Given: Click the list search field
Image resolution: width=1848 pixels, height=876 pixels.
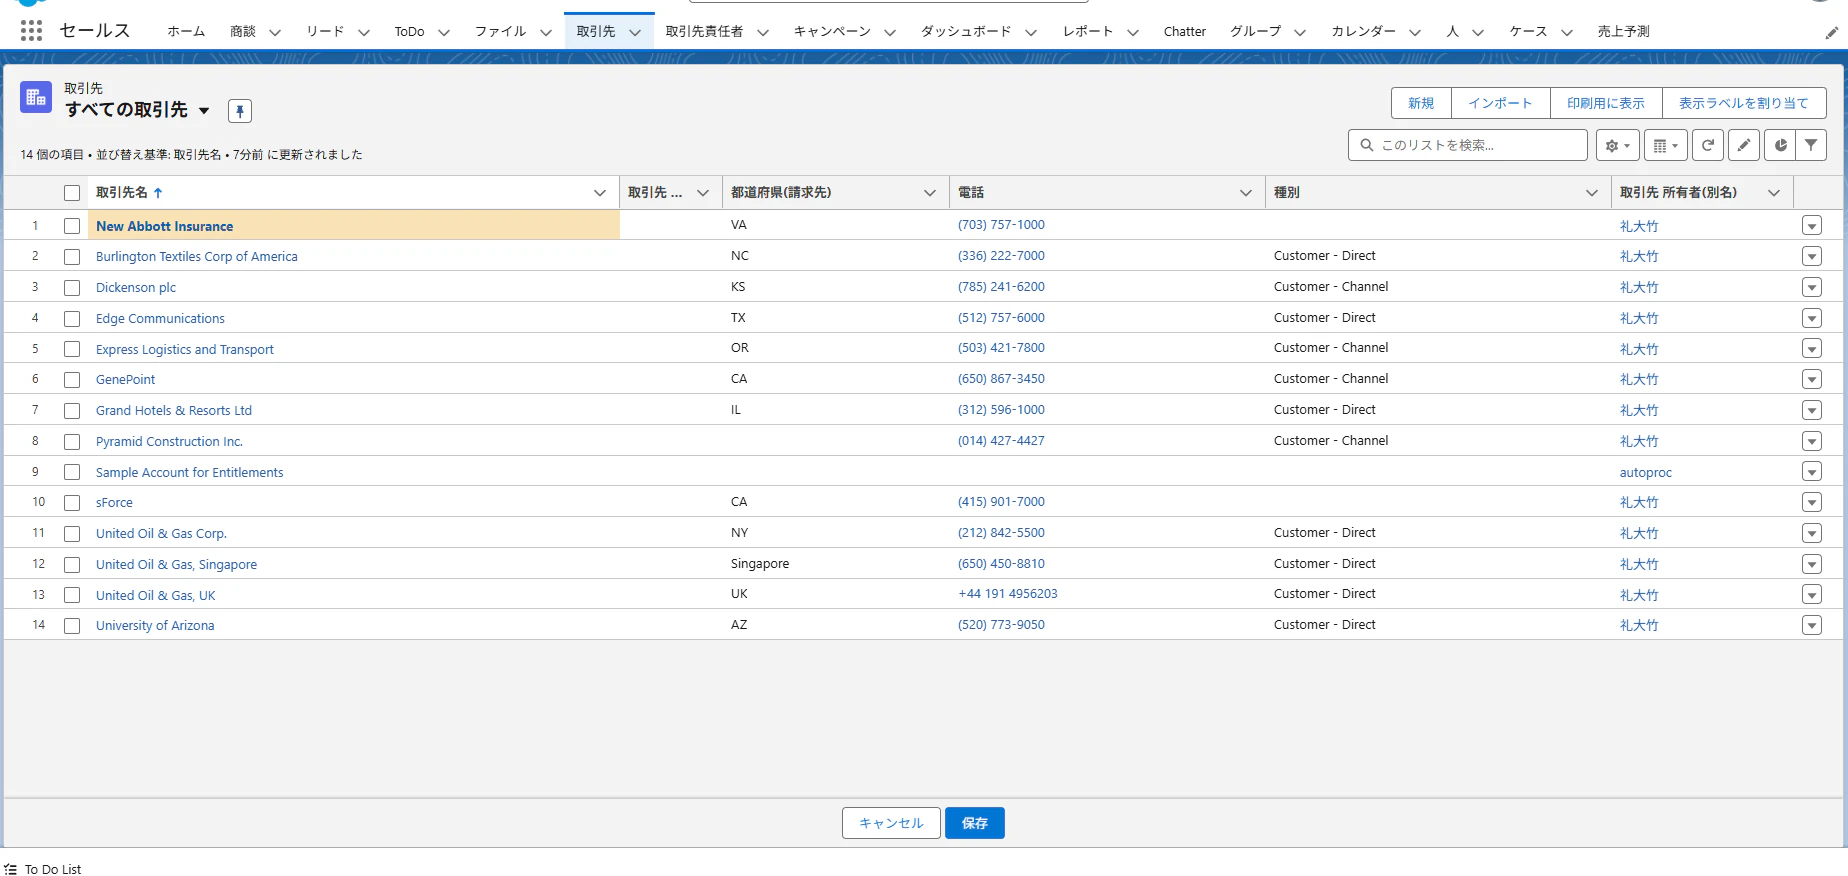Looking at the screenshot, I should click(x=1468, y=145).
